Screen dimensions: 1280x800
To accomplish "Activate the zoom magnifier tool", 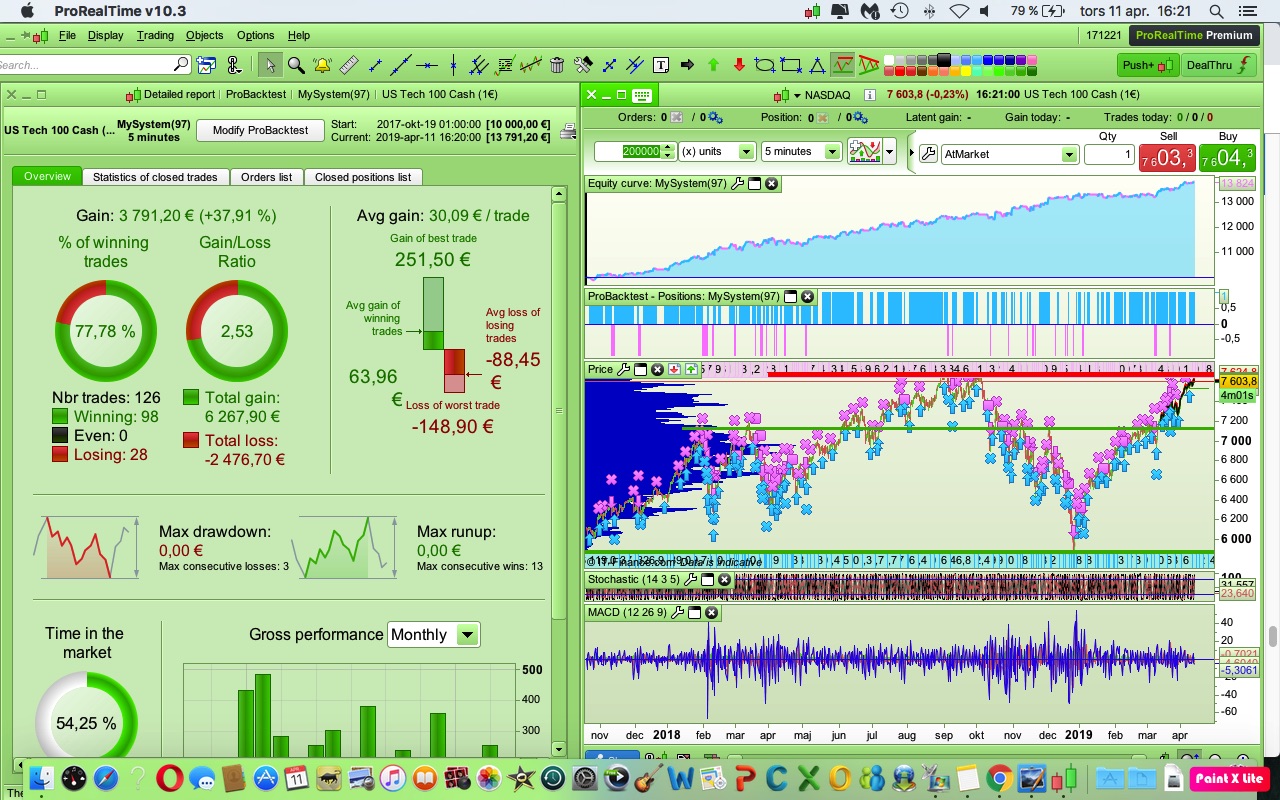I will 296,65.
